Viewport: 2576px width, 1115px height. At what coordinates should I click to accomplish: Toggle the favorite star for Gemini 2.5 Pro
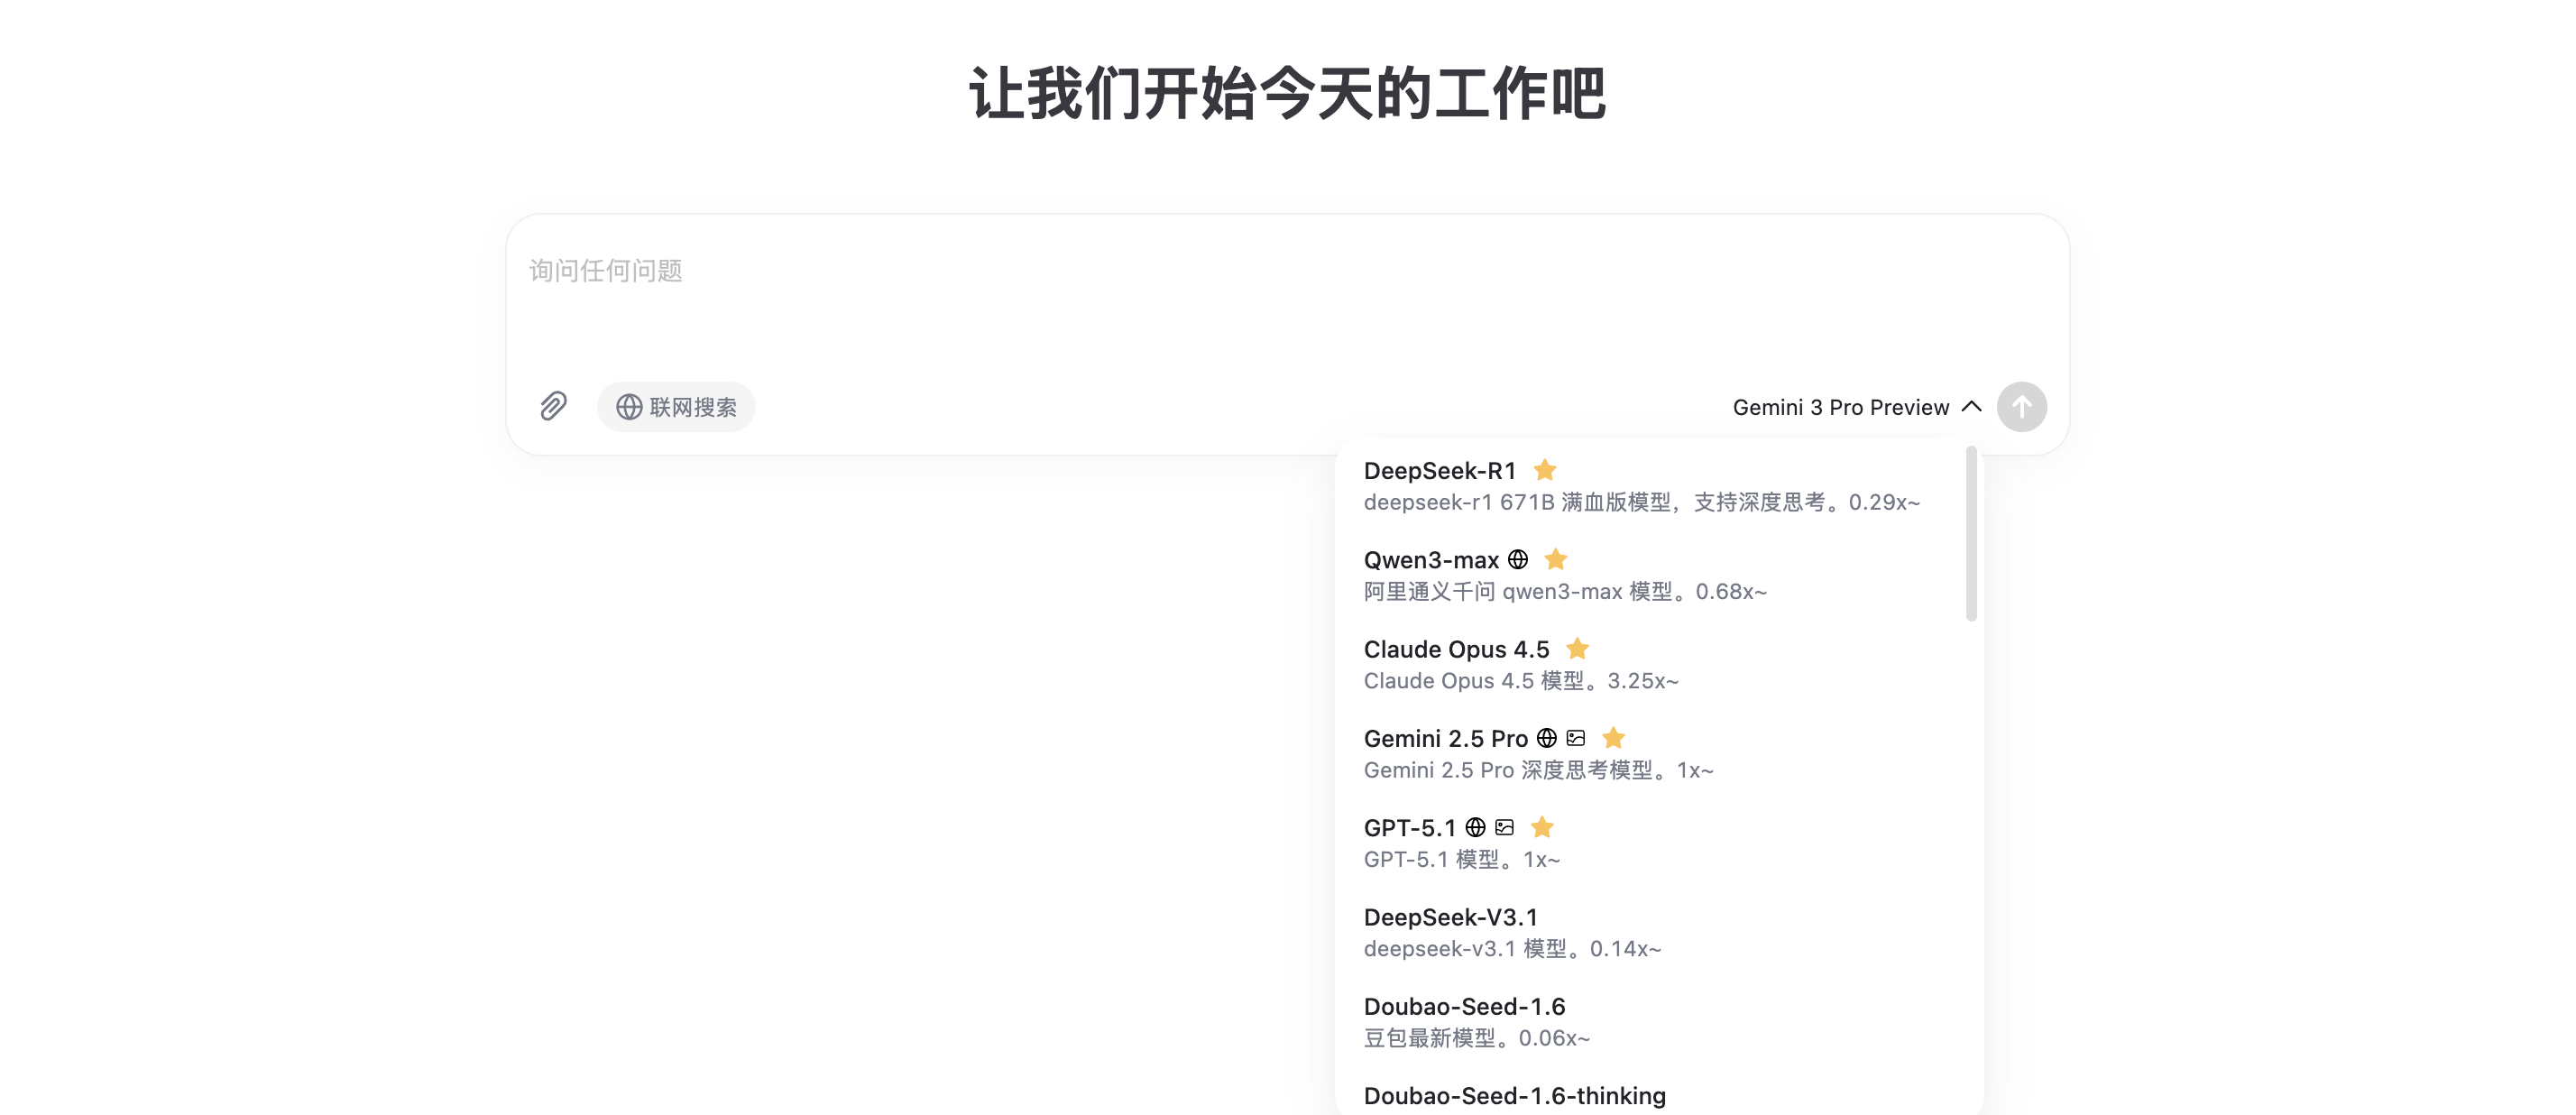click(1613, 738)
